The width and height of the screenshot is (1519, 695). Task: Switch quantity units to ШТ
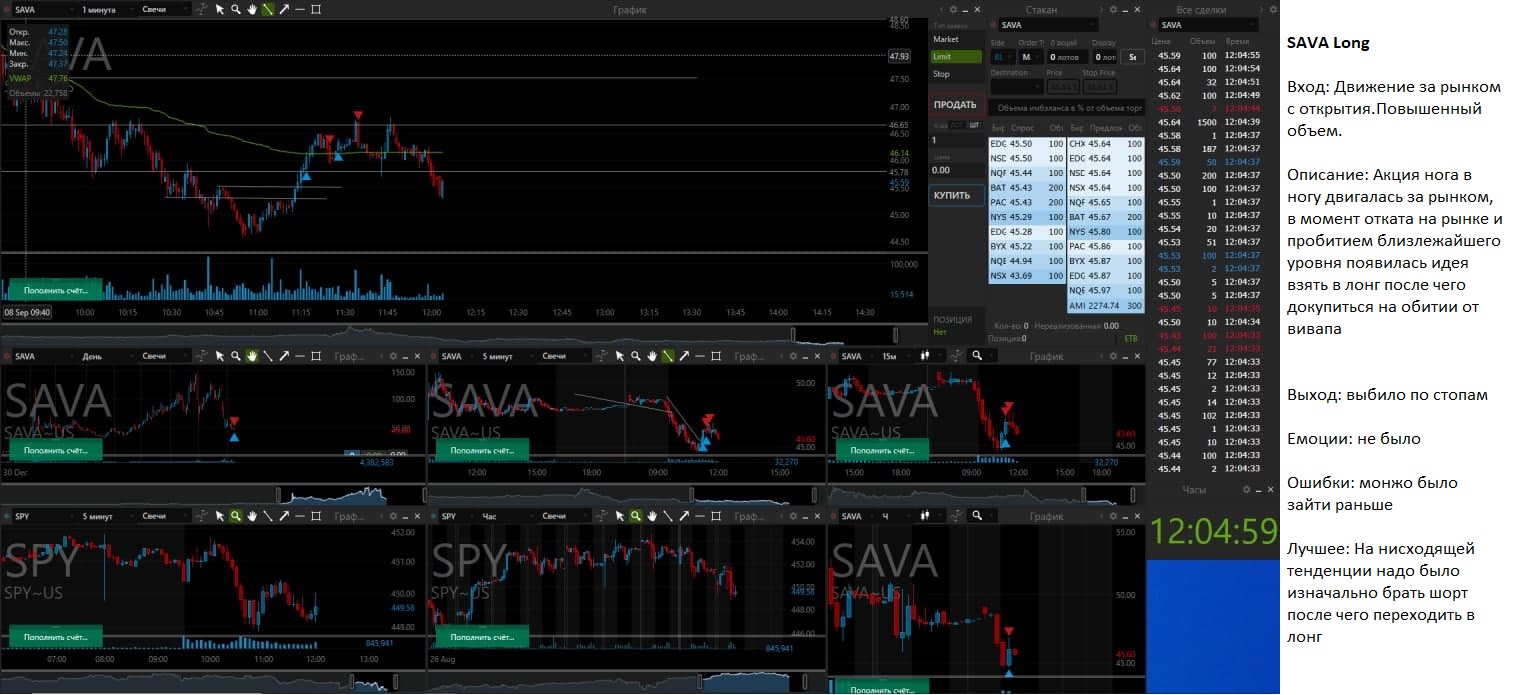[x=974, y=125]
